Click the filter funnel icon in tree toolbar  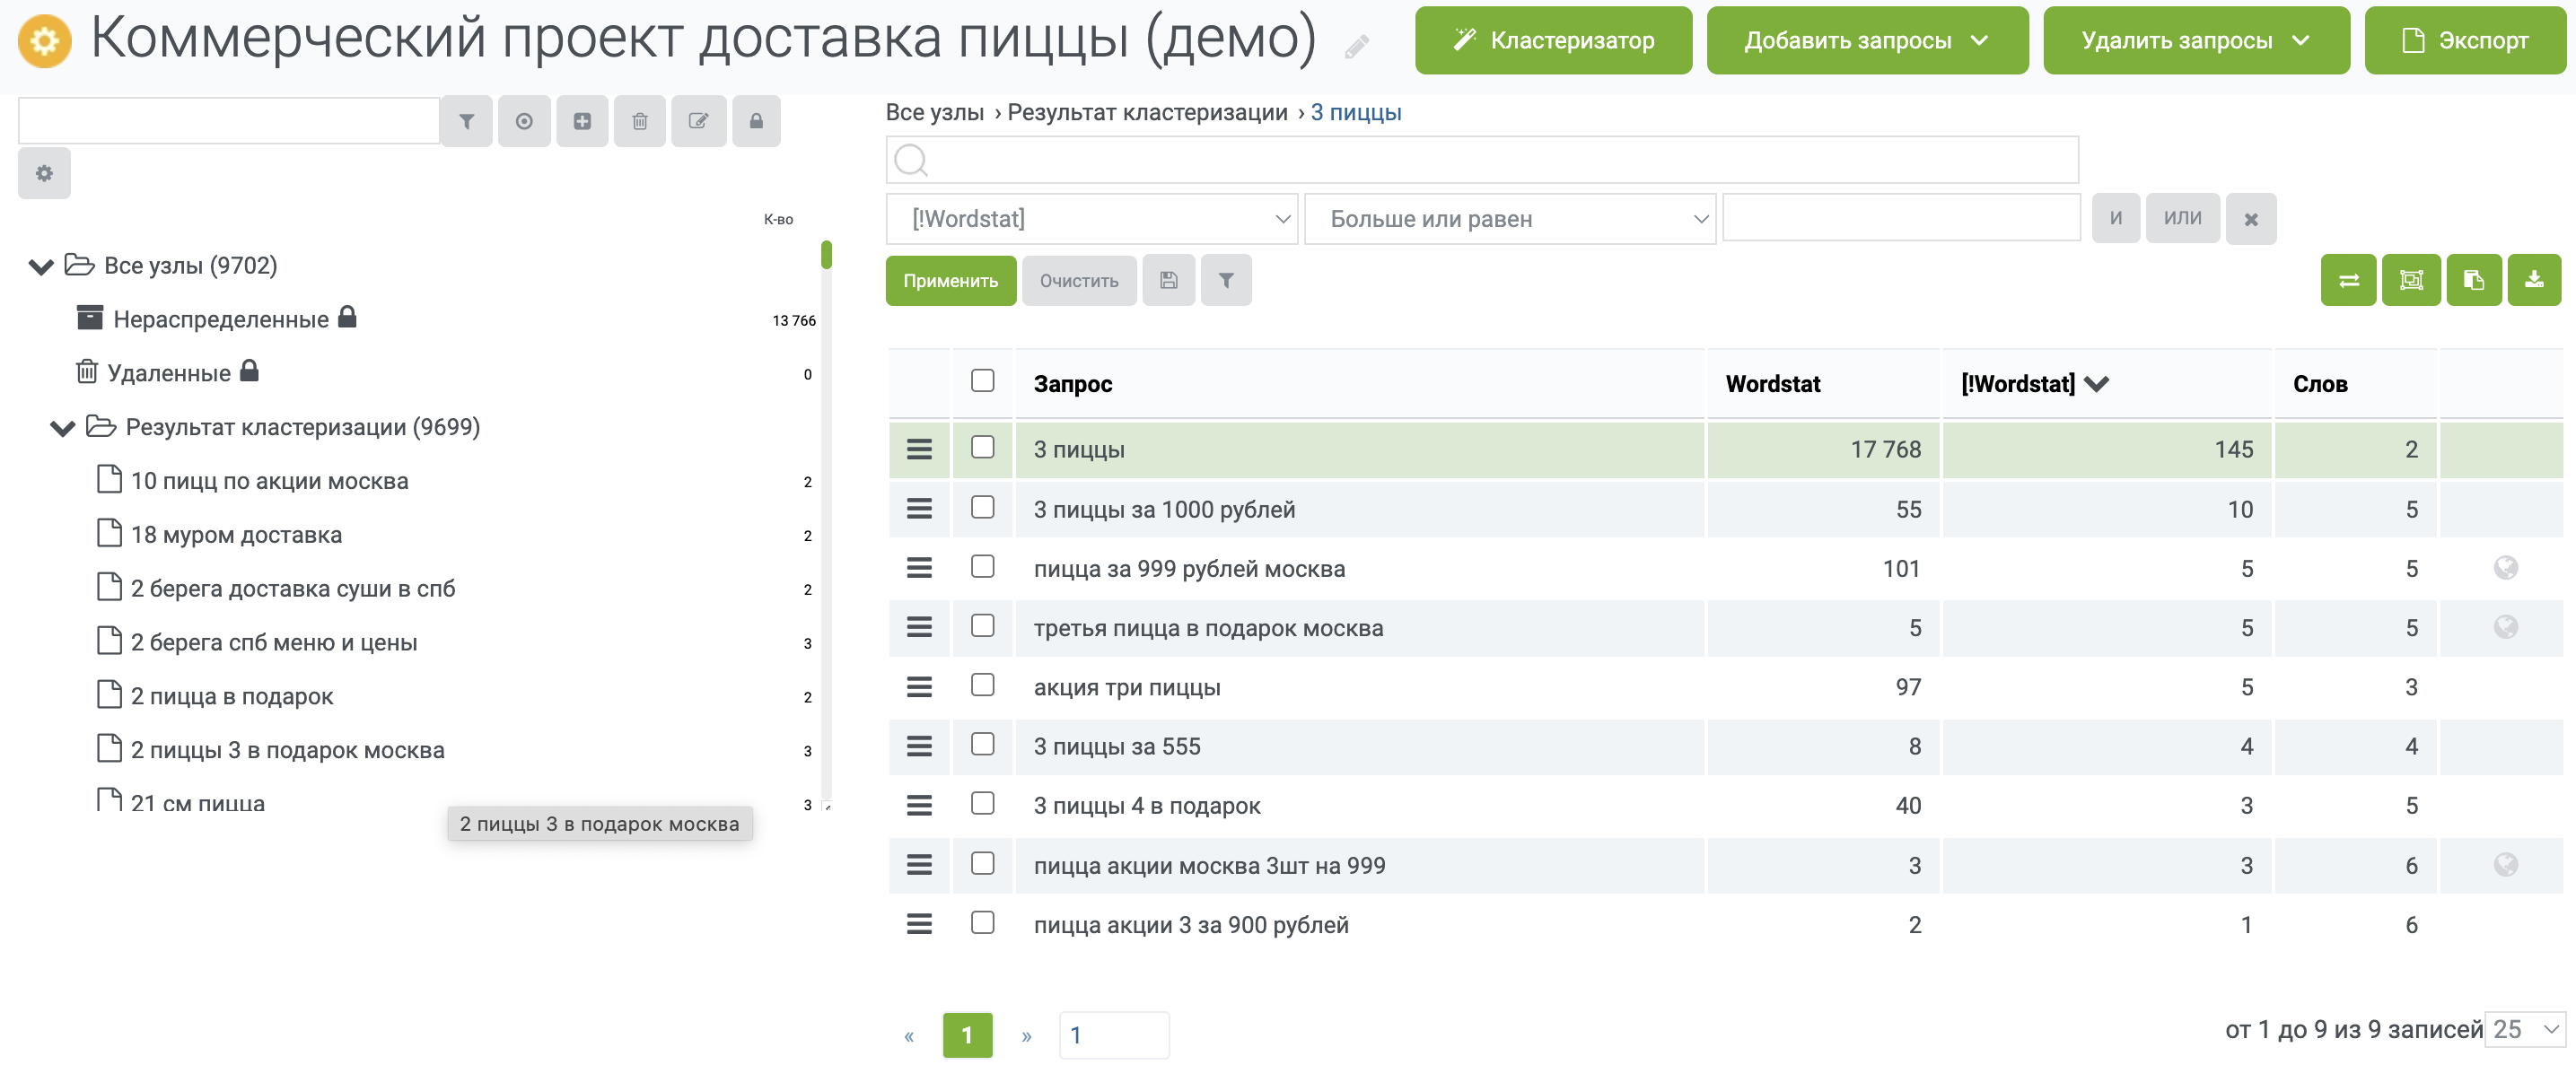(x=466, y=121)
